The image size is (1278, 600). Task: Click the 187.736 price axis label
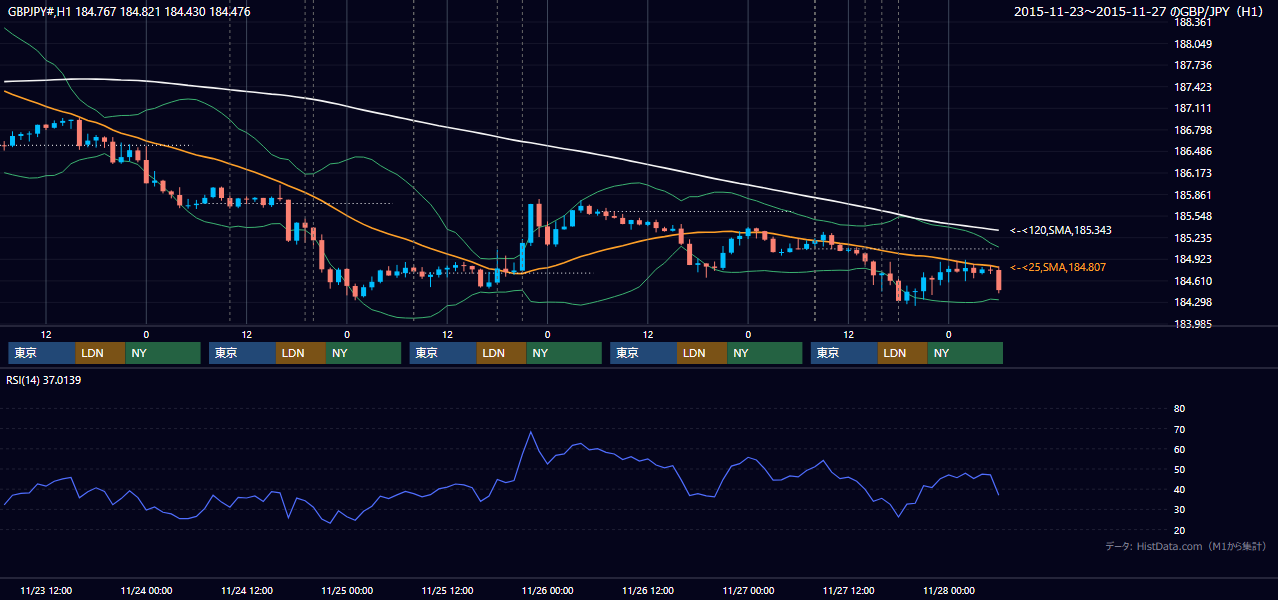coord(1193,65)
